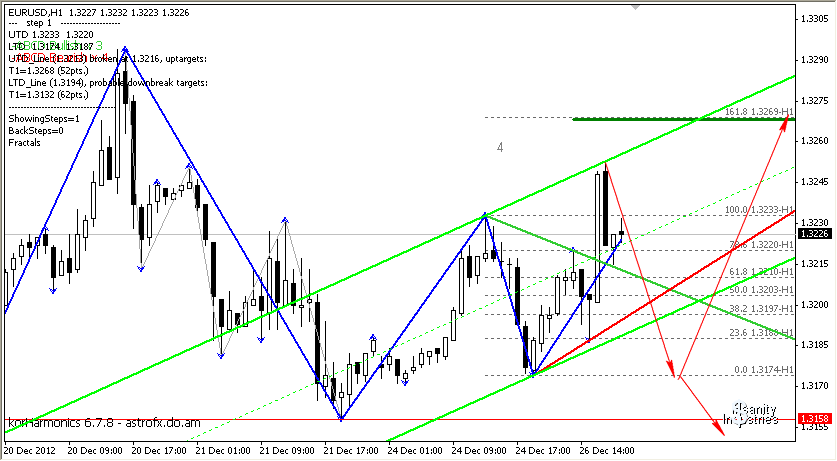Click the EURUSD,H1 chart title text
837x461 pixels.
(x=38, y=10)
